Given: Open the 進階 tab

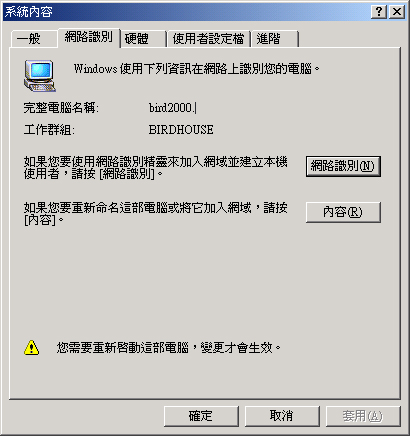Looking at the screenshot, I should (275, 39).
